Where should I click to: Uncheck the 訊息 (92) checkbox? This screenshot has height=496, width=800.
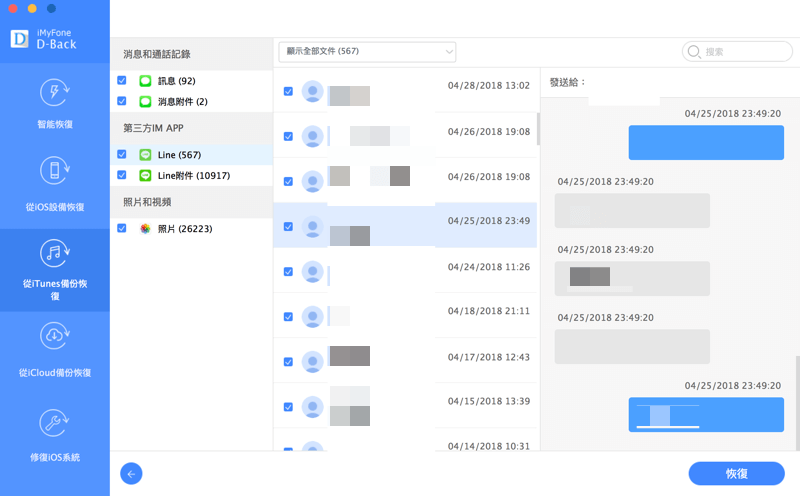[122, 80]
